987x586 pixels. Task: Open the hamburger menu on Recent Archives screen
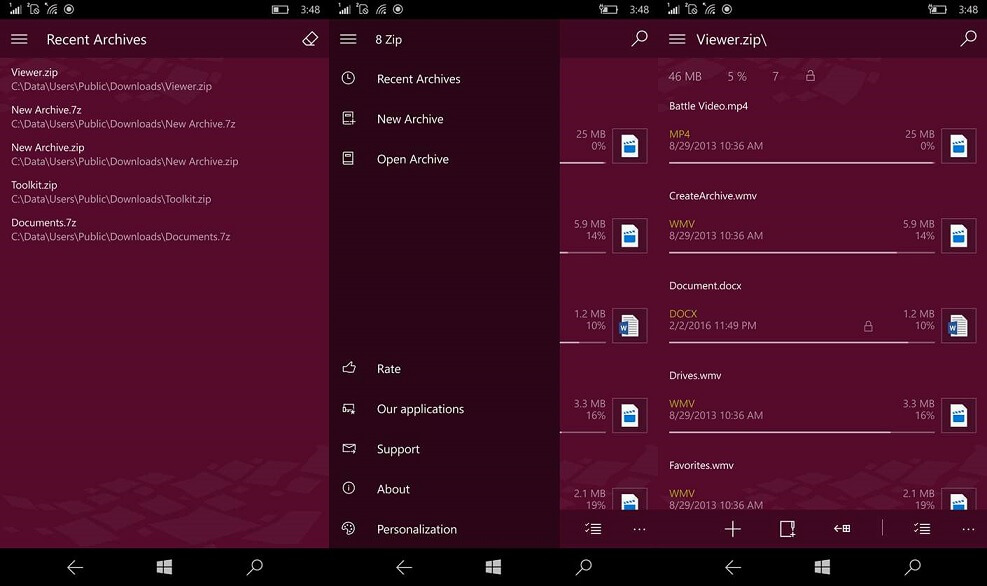pyautogui.click(x=20, y=39)
